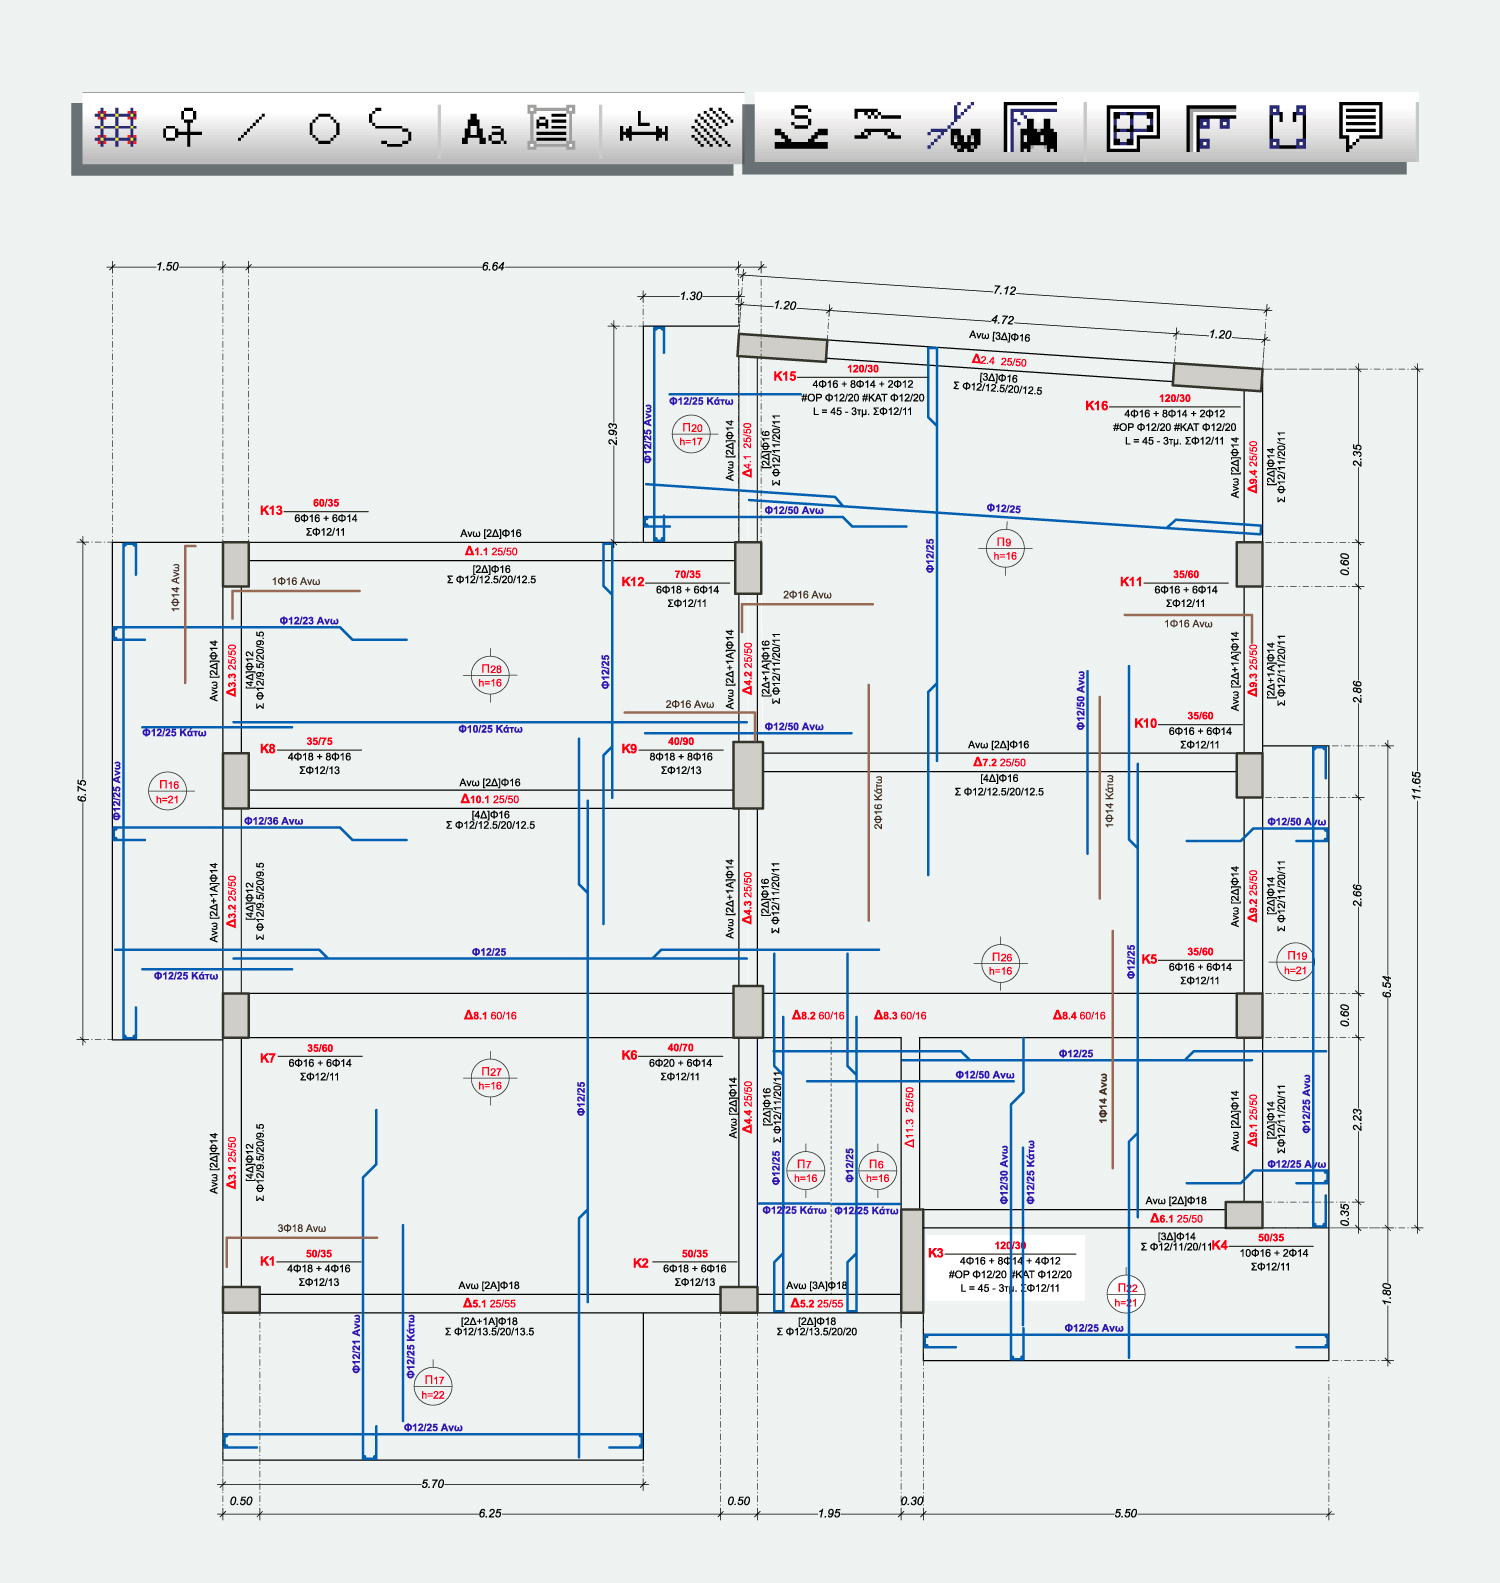Choose the straight line drawing tool
1500x1583 pixels.
pyautogui.click(x=252, y=128)
